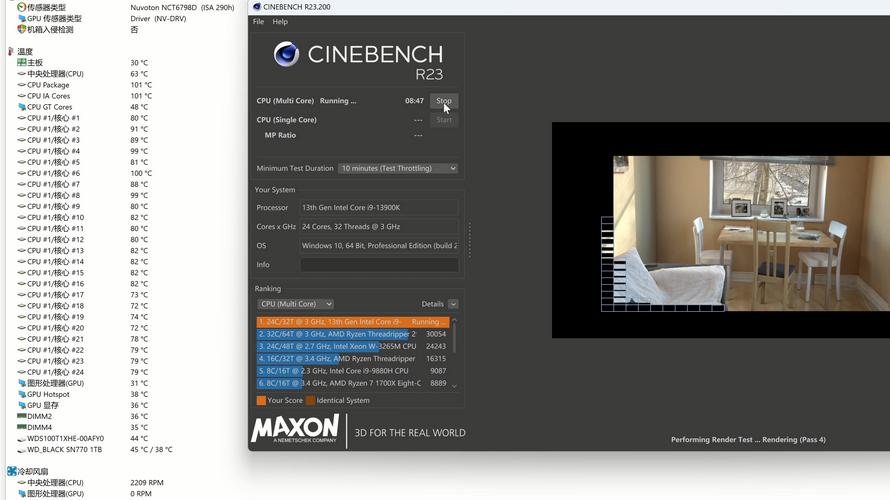Click the WDS100T1XHE-00AFY0 drive icon
Screen dimensions: 890x500
(22, 439)
